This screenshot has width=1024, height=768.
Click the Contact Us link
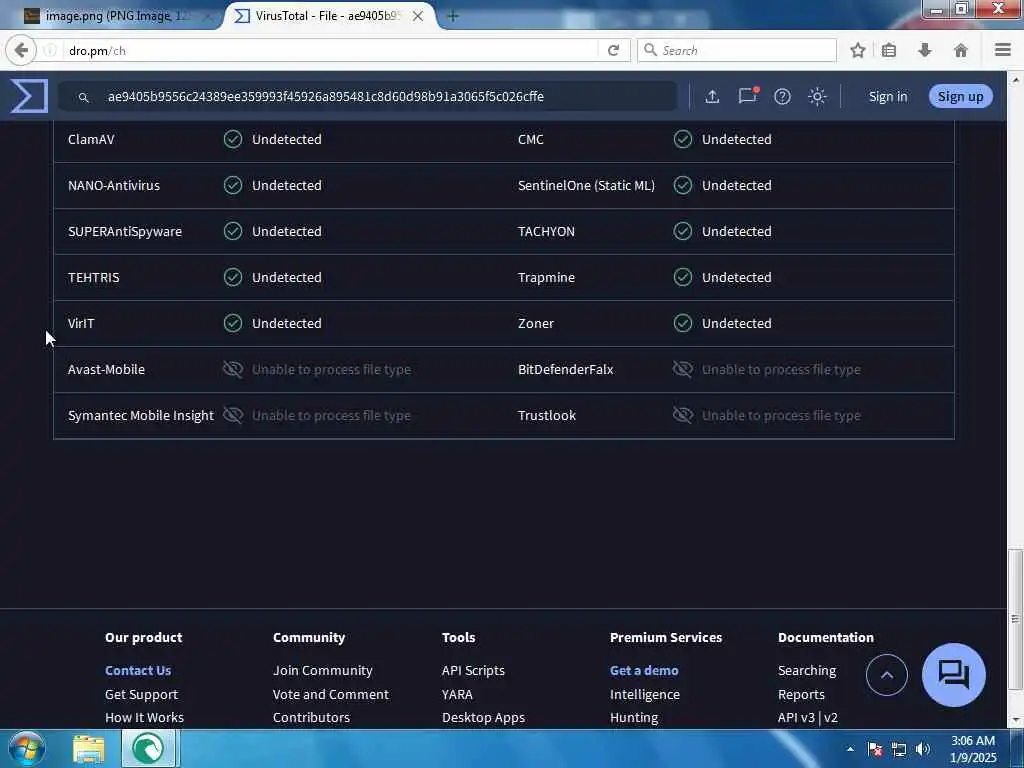(138, 671)
